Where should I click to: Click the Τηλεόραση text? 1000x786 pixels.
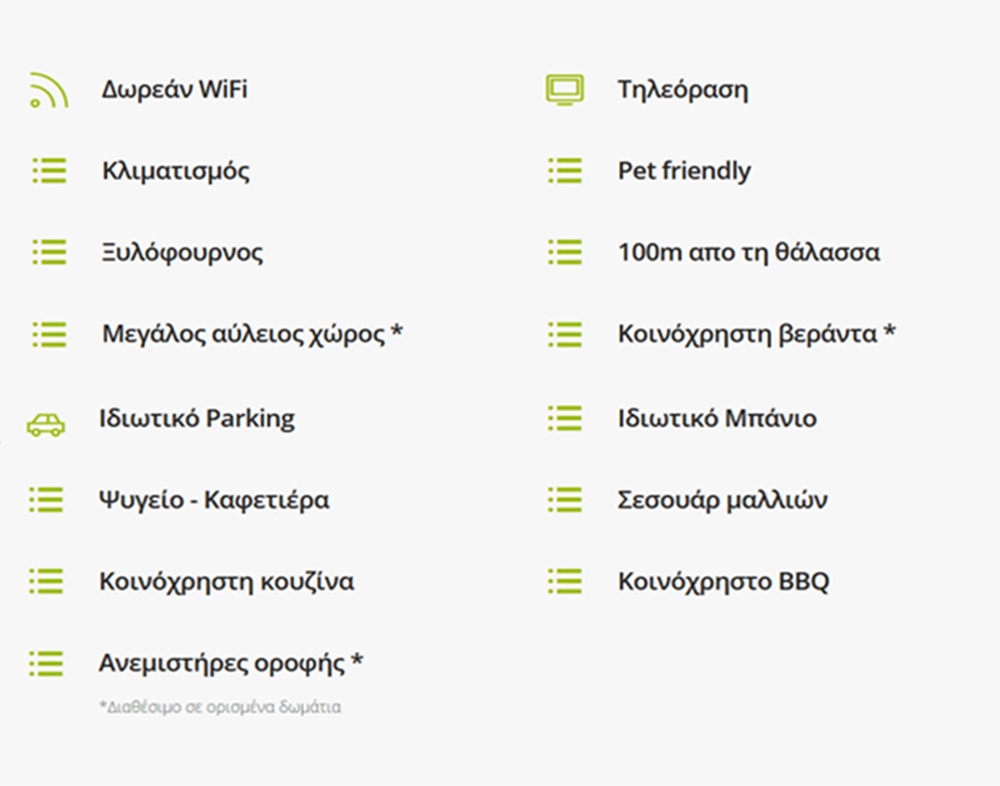tap(682, 90)
